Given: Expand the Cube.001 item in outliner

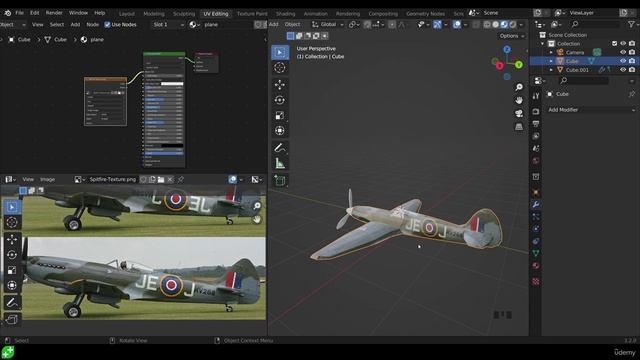Looking at the screenshot, I should click(x=551, y=70).
